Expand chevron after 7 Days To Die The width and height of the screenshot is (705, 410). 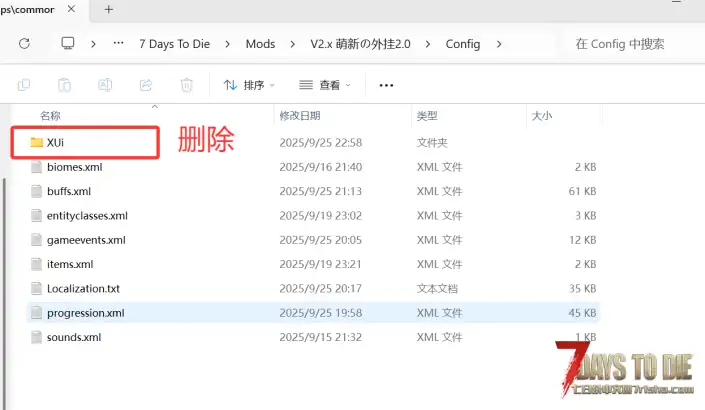click(x=228, y=44)
